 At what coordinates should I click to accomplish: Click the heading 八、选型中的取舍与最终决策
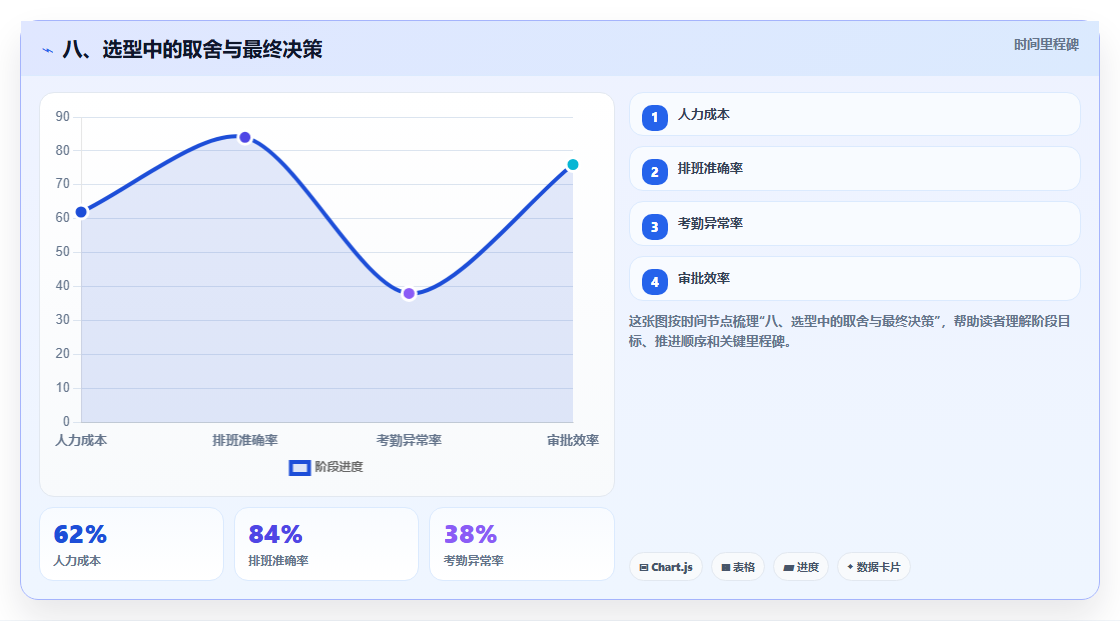coord(193,49)
